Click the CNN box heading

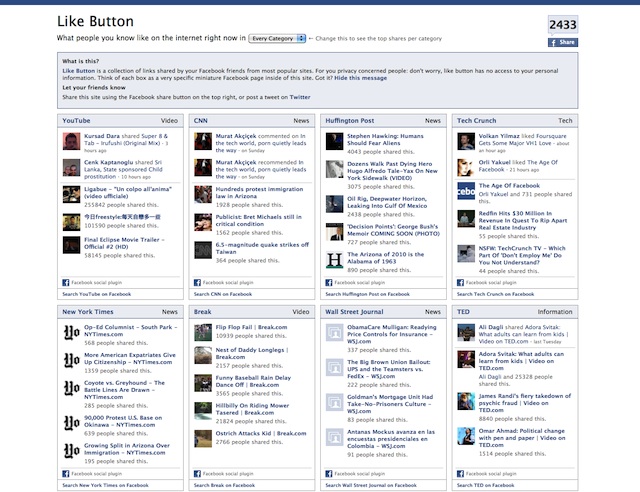[201, 120]
